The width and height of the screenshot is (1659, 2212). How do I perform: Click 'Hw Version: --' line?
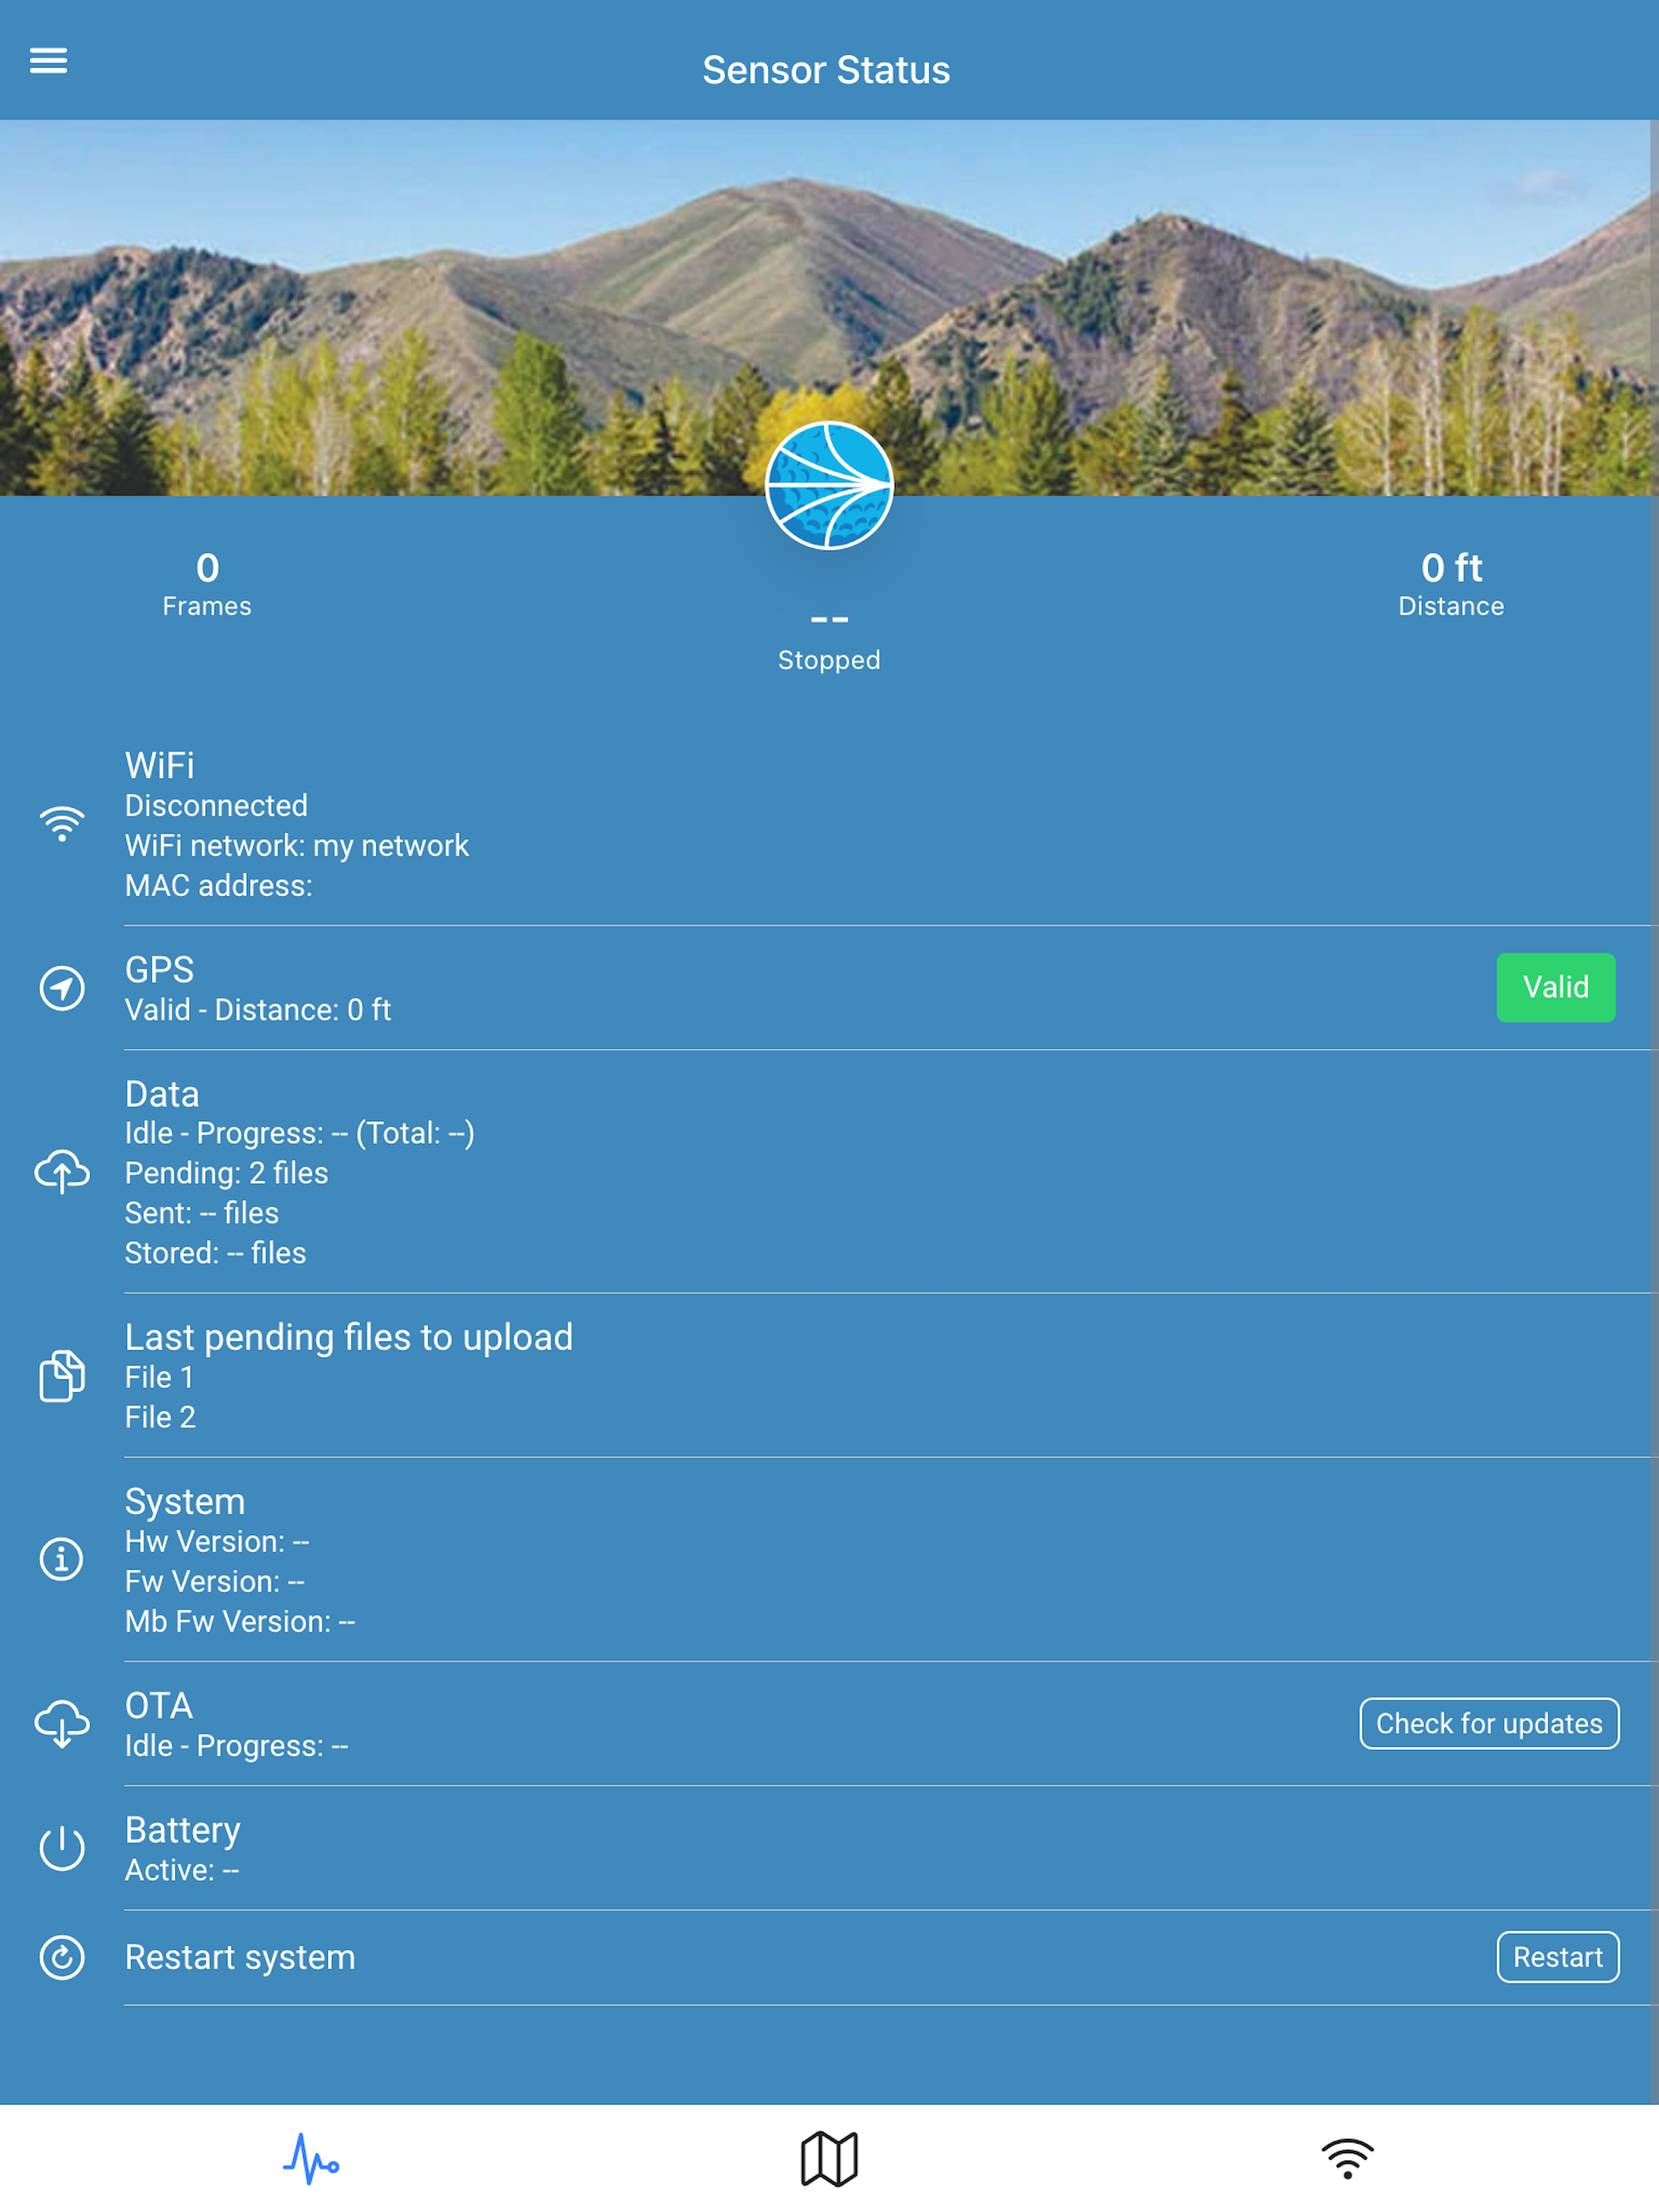click(217, 1542)
